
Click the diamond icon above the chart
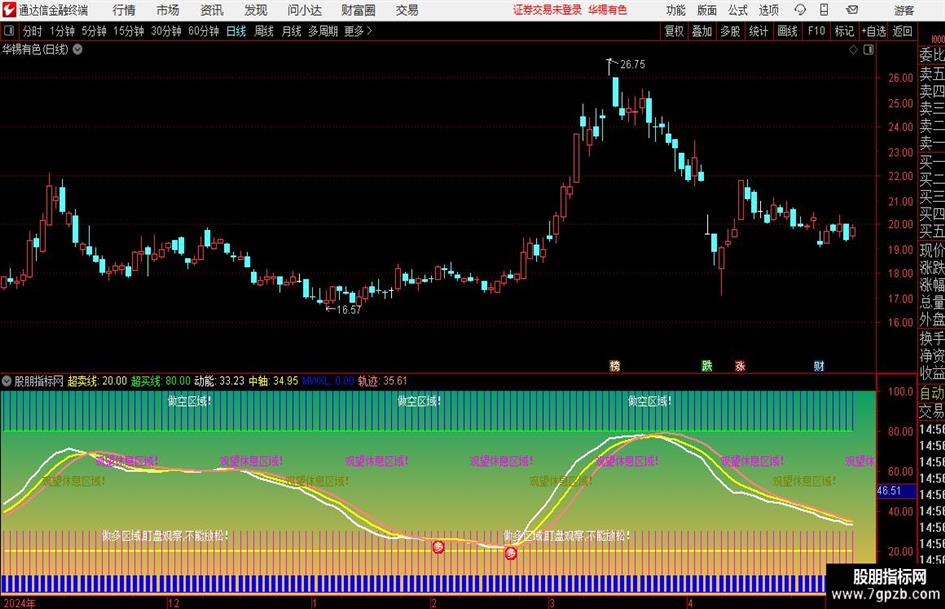(853, 50)
